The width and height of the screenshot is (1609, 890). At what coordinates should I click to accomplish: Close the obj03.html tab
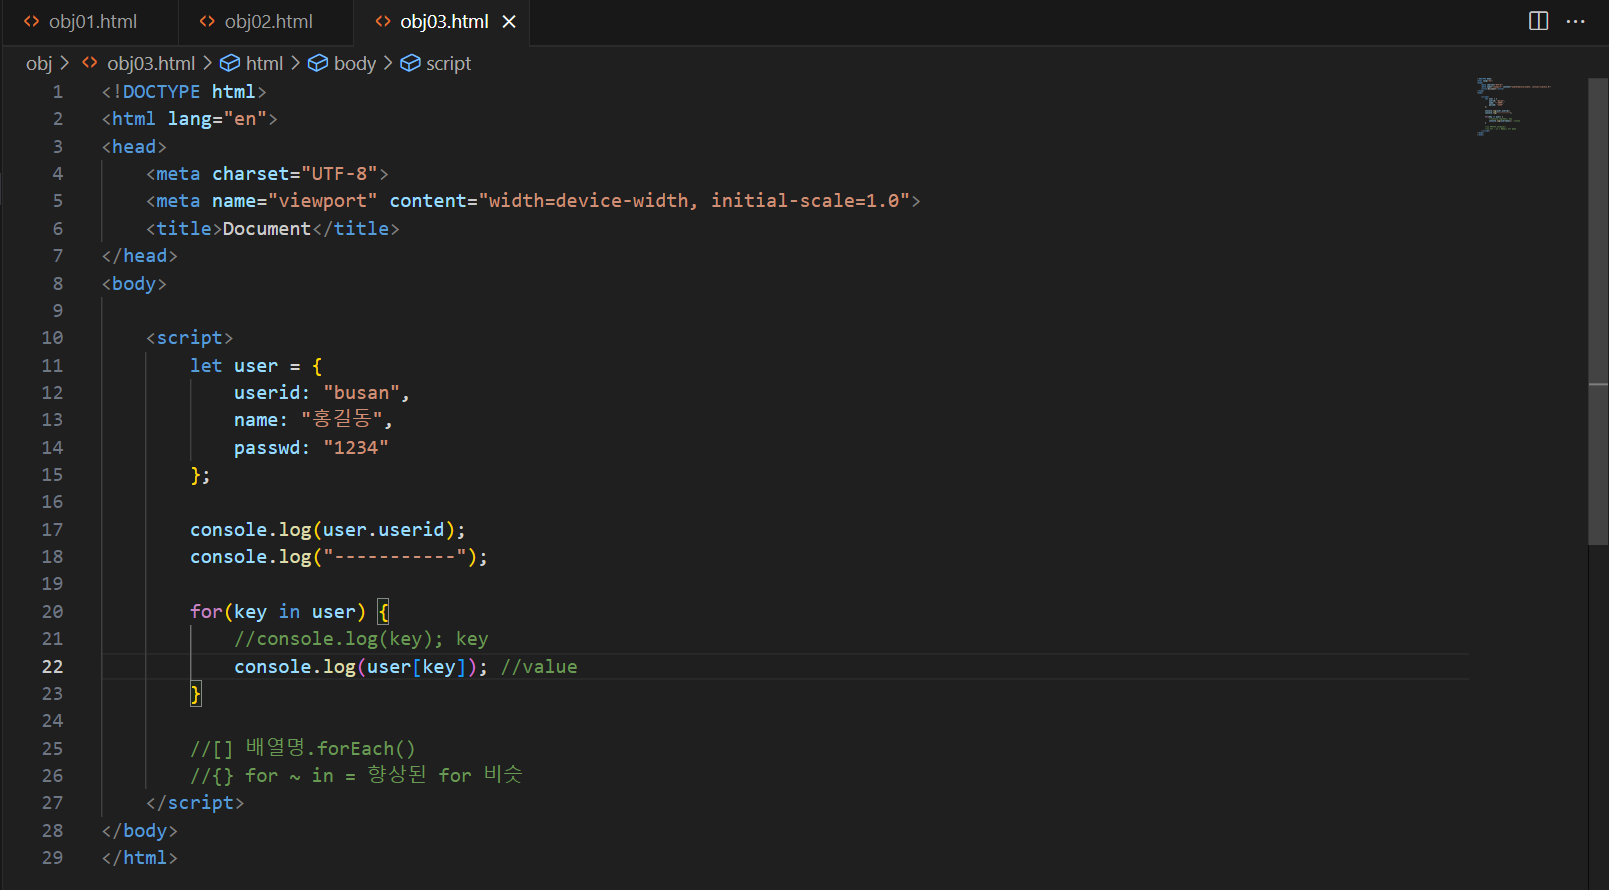coord(509,22)
